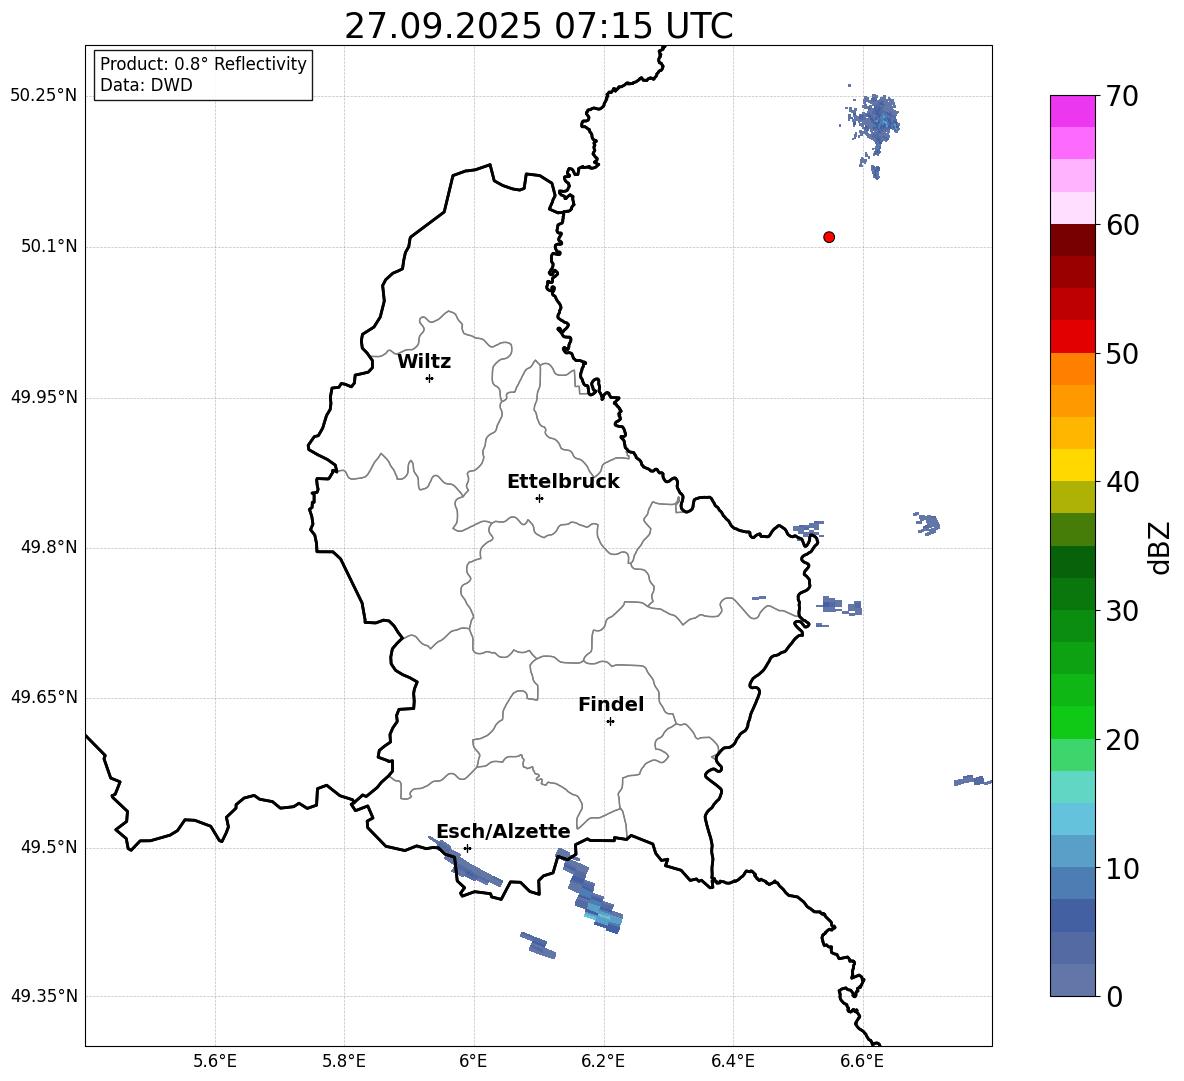
Task: Click the Product: 0.8° Reflectivity text
Action: (203, 64)
